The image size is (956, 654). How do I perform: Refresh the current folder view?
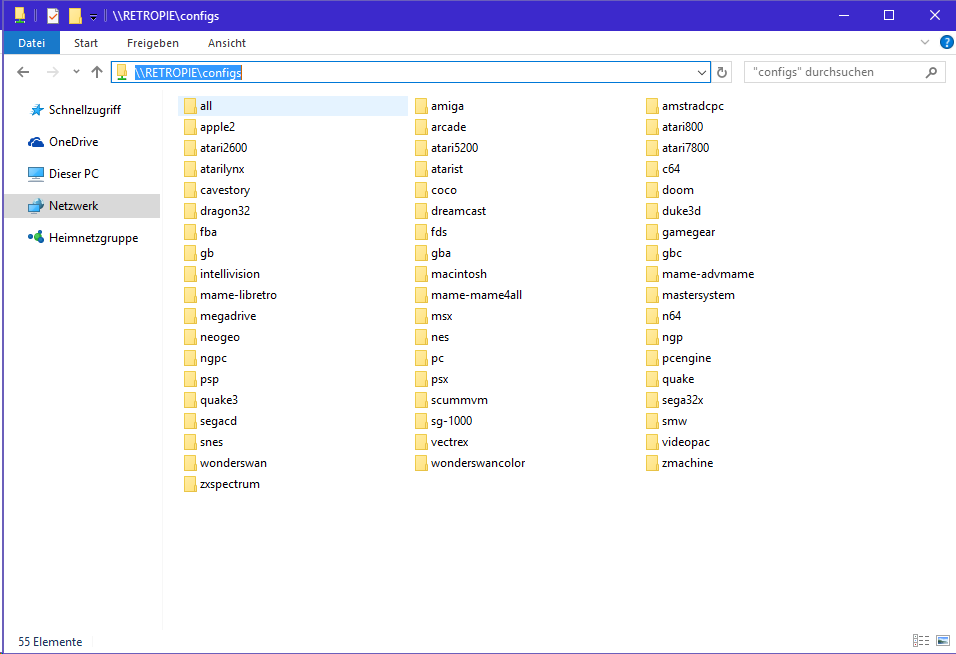[722, 72]
